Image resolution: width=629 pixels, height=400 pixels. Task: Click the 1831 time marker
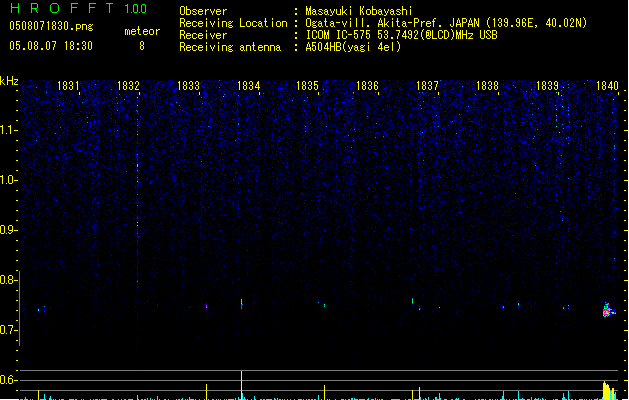68,86
